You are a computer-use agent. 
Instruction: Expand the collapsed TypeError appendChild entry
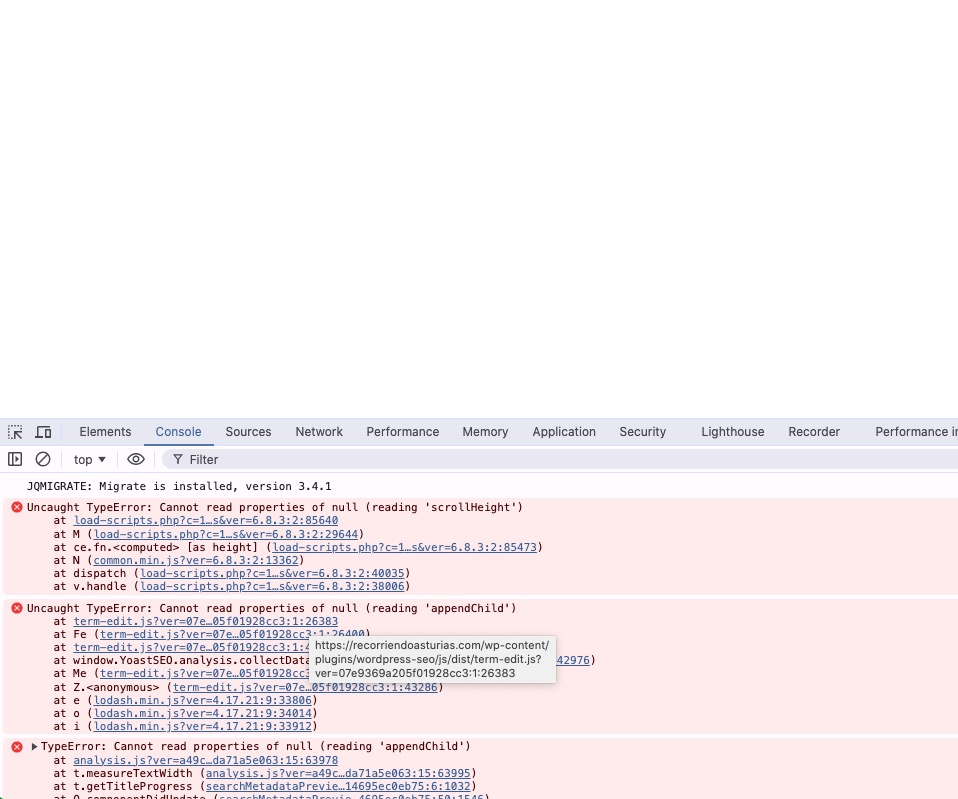click(34, 746)
